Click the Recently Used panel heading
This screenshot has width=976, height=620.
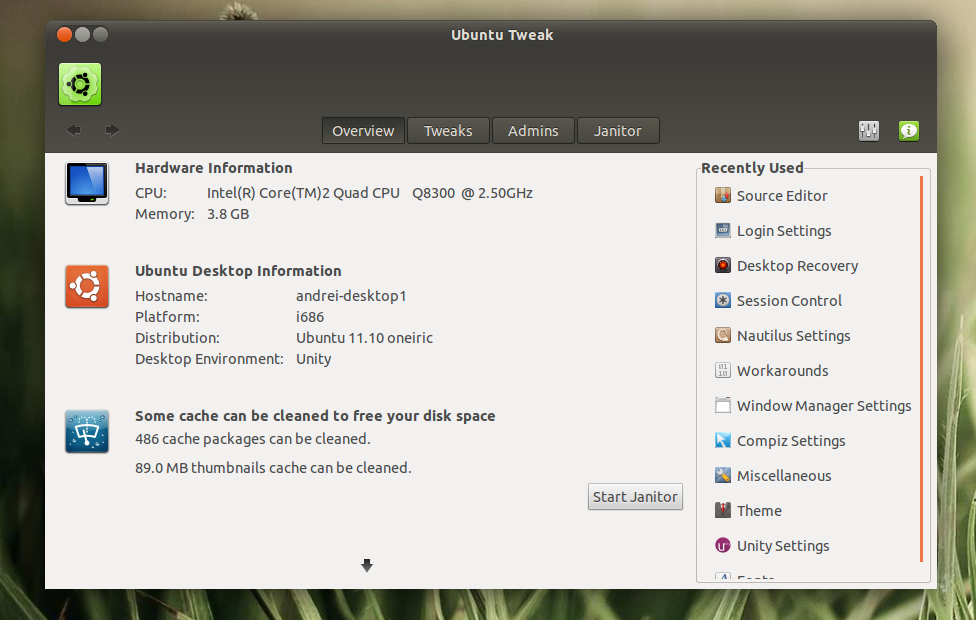click(752, 168)
